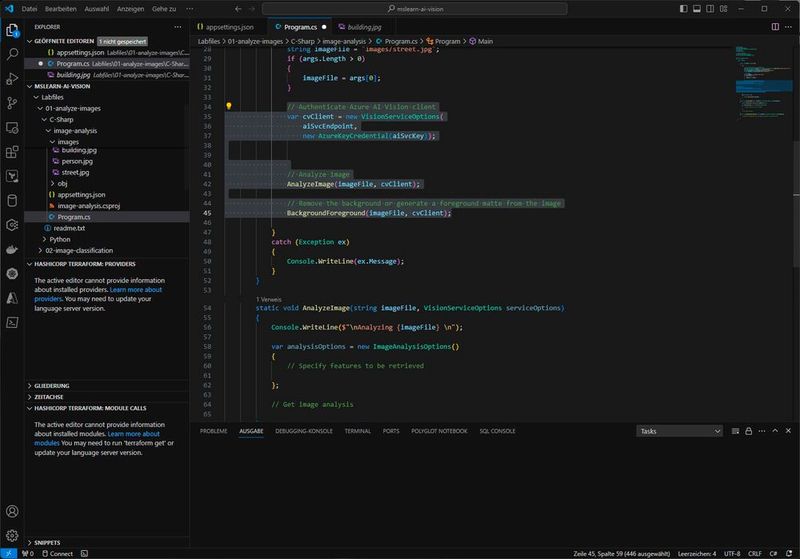Screen dimensions: 800x559
Task: Switch to the appsettings.json editor tab
Action: 230,27
